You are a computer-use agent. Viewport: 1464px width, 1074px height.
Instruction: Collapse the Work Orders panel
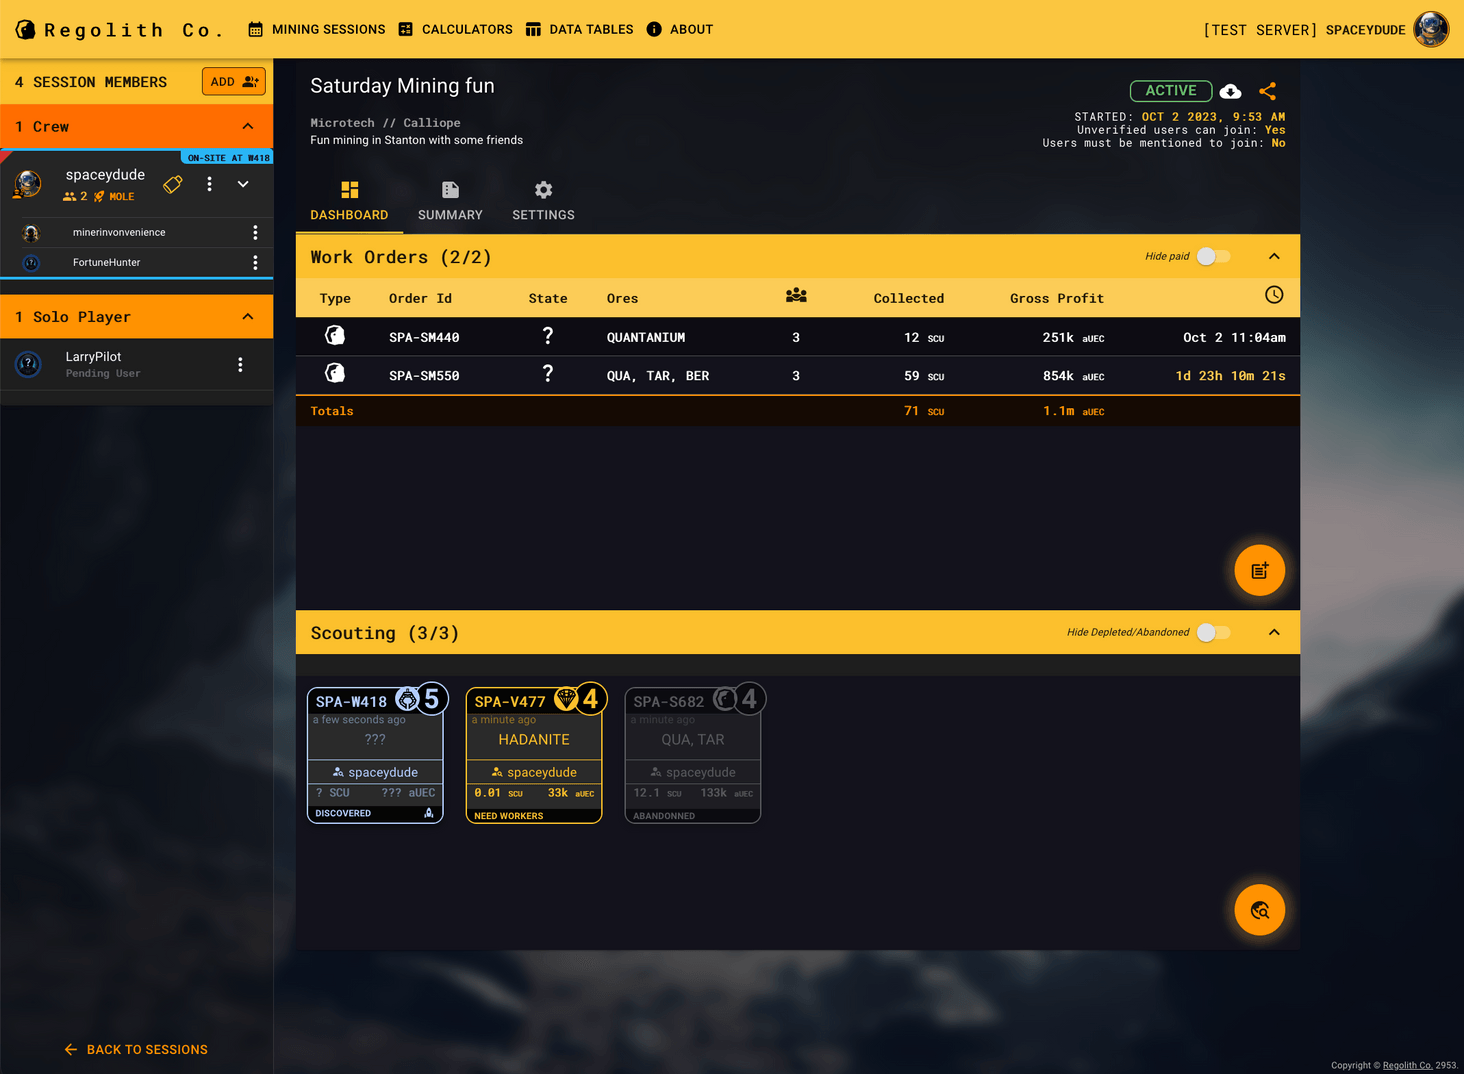pos(1274,257)
